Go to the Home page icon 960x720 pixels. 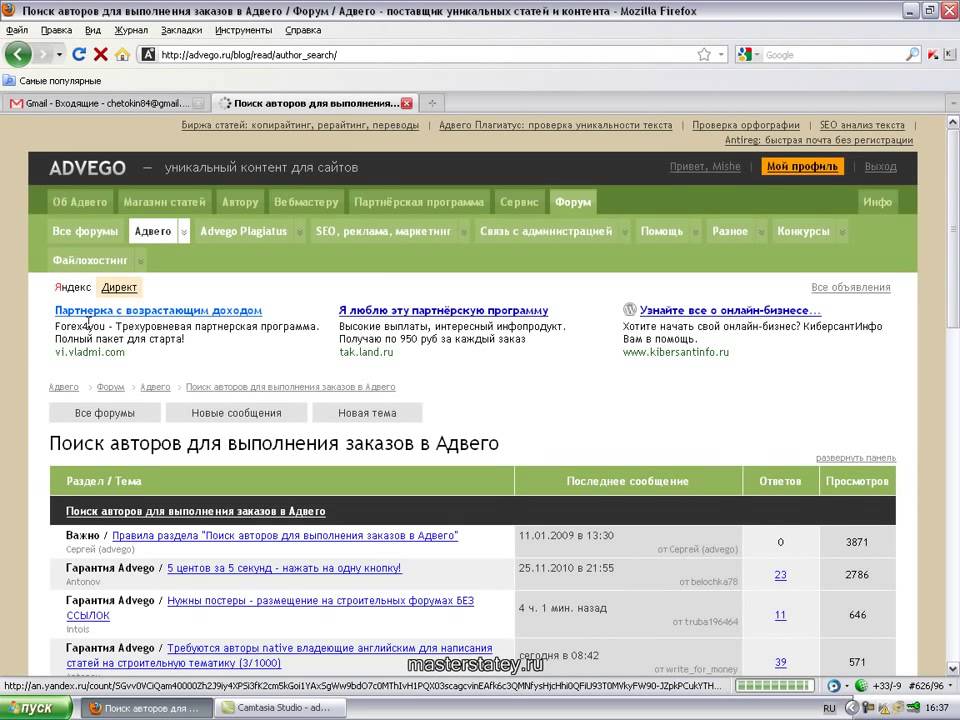pyautogui.click(x=122, y=54)
